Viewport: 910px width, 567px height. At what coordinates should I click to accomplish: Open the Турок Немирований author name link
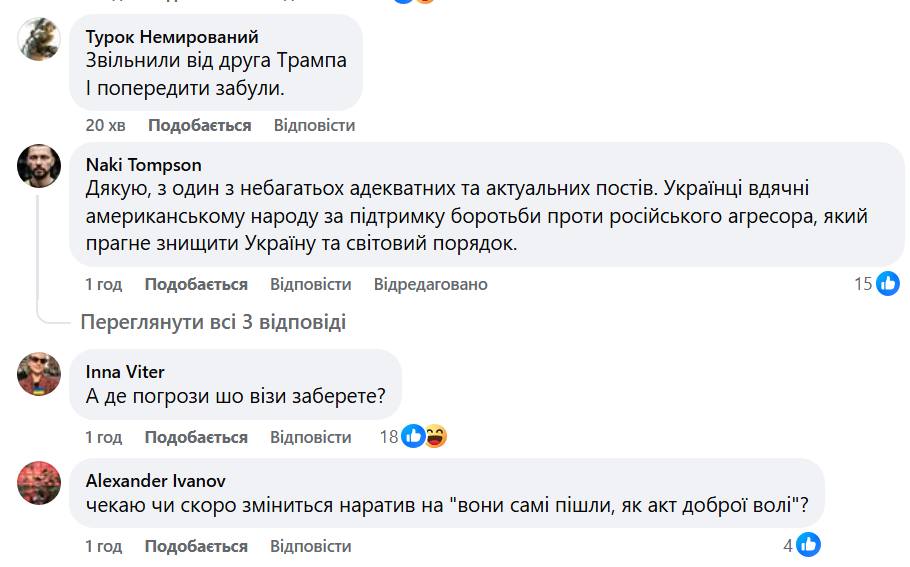172,37
